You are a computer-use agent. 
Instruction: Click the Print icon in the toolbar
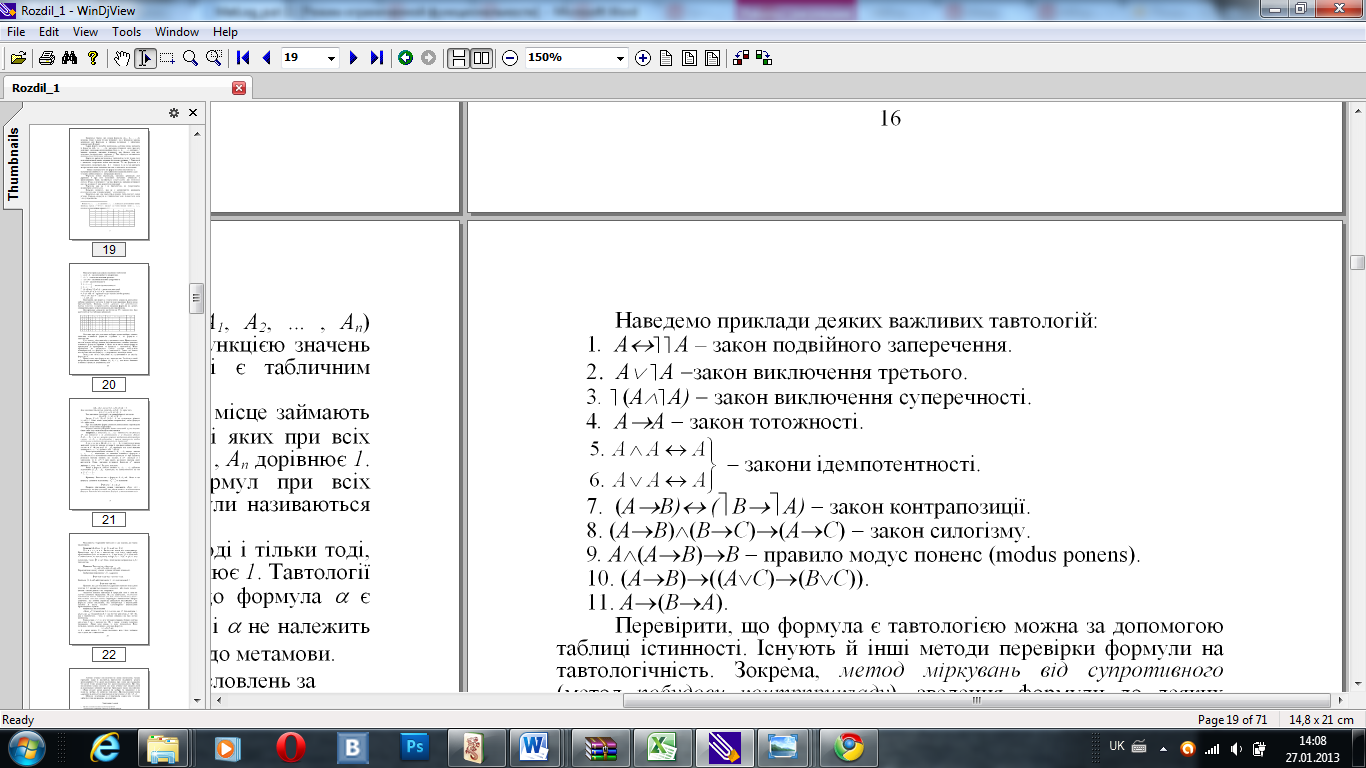coord(47,58)
